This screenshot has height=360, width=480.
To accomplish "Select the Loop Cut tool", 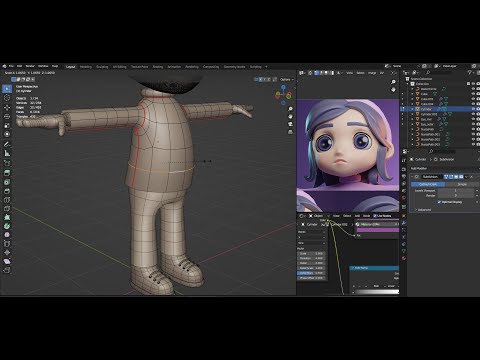I will pyautogui.click(x=7, y=200).
